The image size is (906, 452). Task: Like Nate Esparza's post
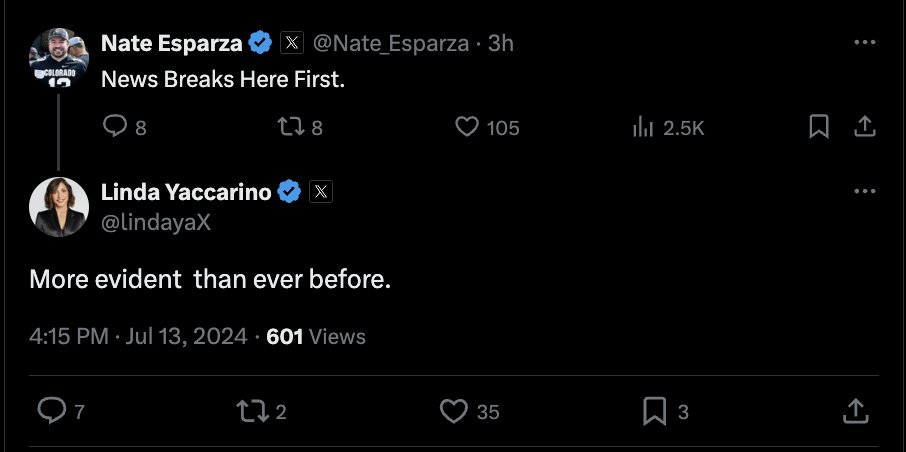pos(467,127)
